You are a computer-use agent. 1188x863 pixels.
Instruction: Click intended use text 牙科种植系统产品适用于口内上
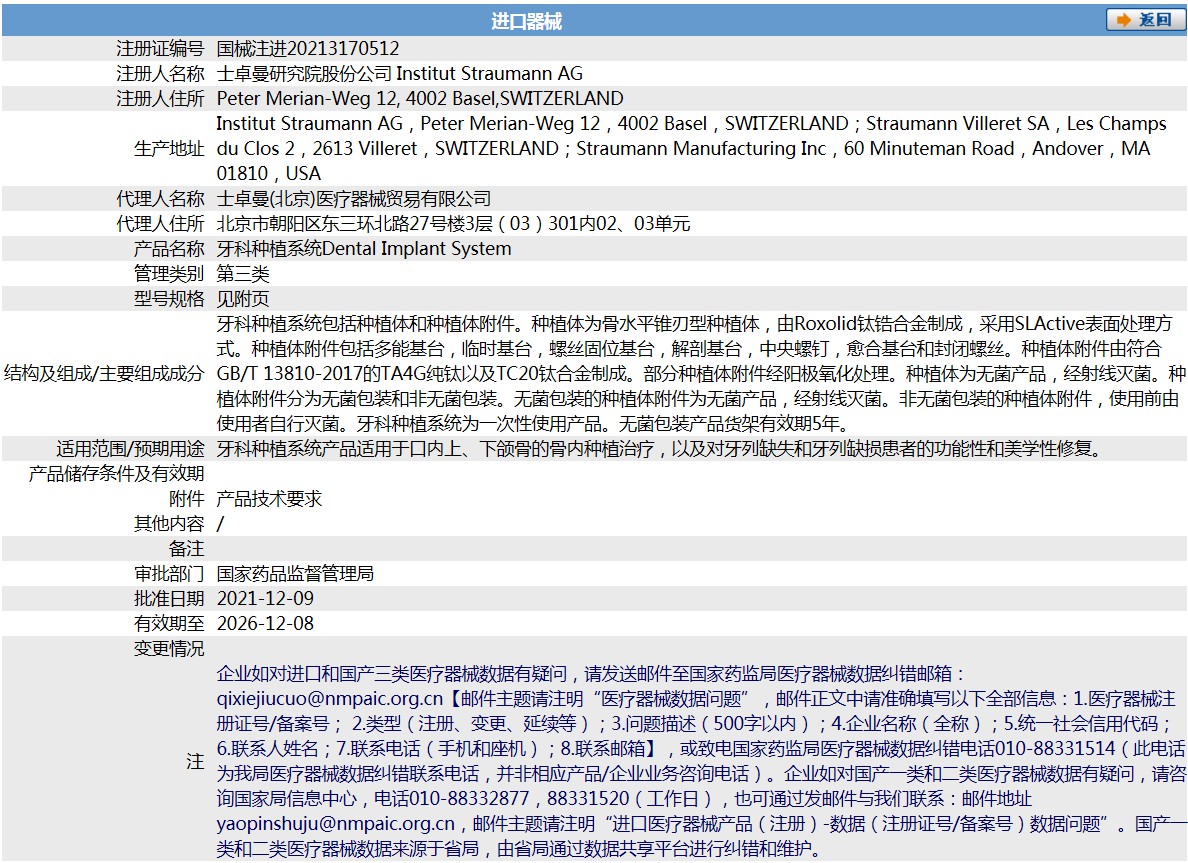339,449
